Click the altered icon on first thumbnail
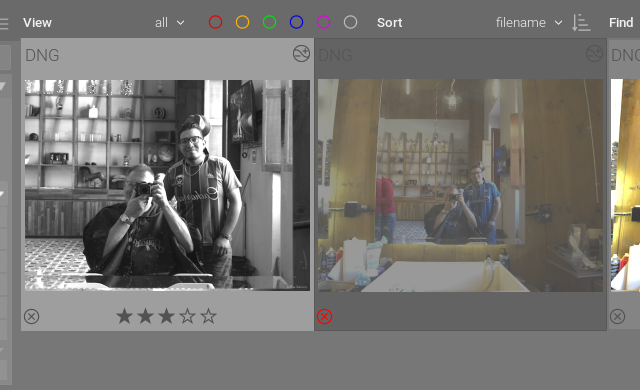 click(301, 53)
